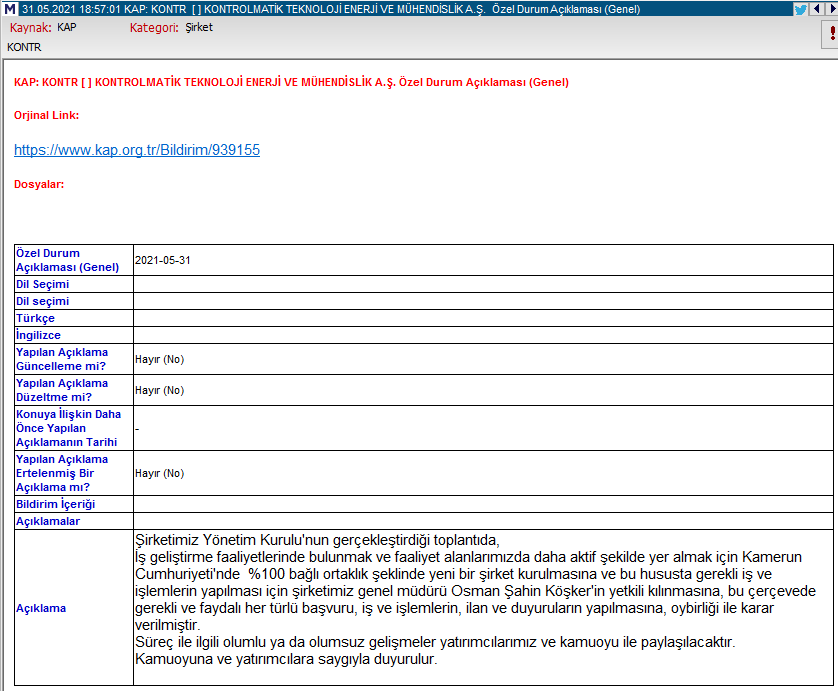Image resolution: width=838 pixels, height=691 pixels.
Task: Click the Özel Durum Açıklaması (Genel) table cell
Action: [x=74, y=260]
